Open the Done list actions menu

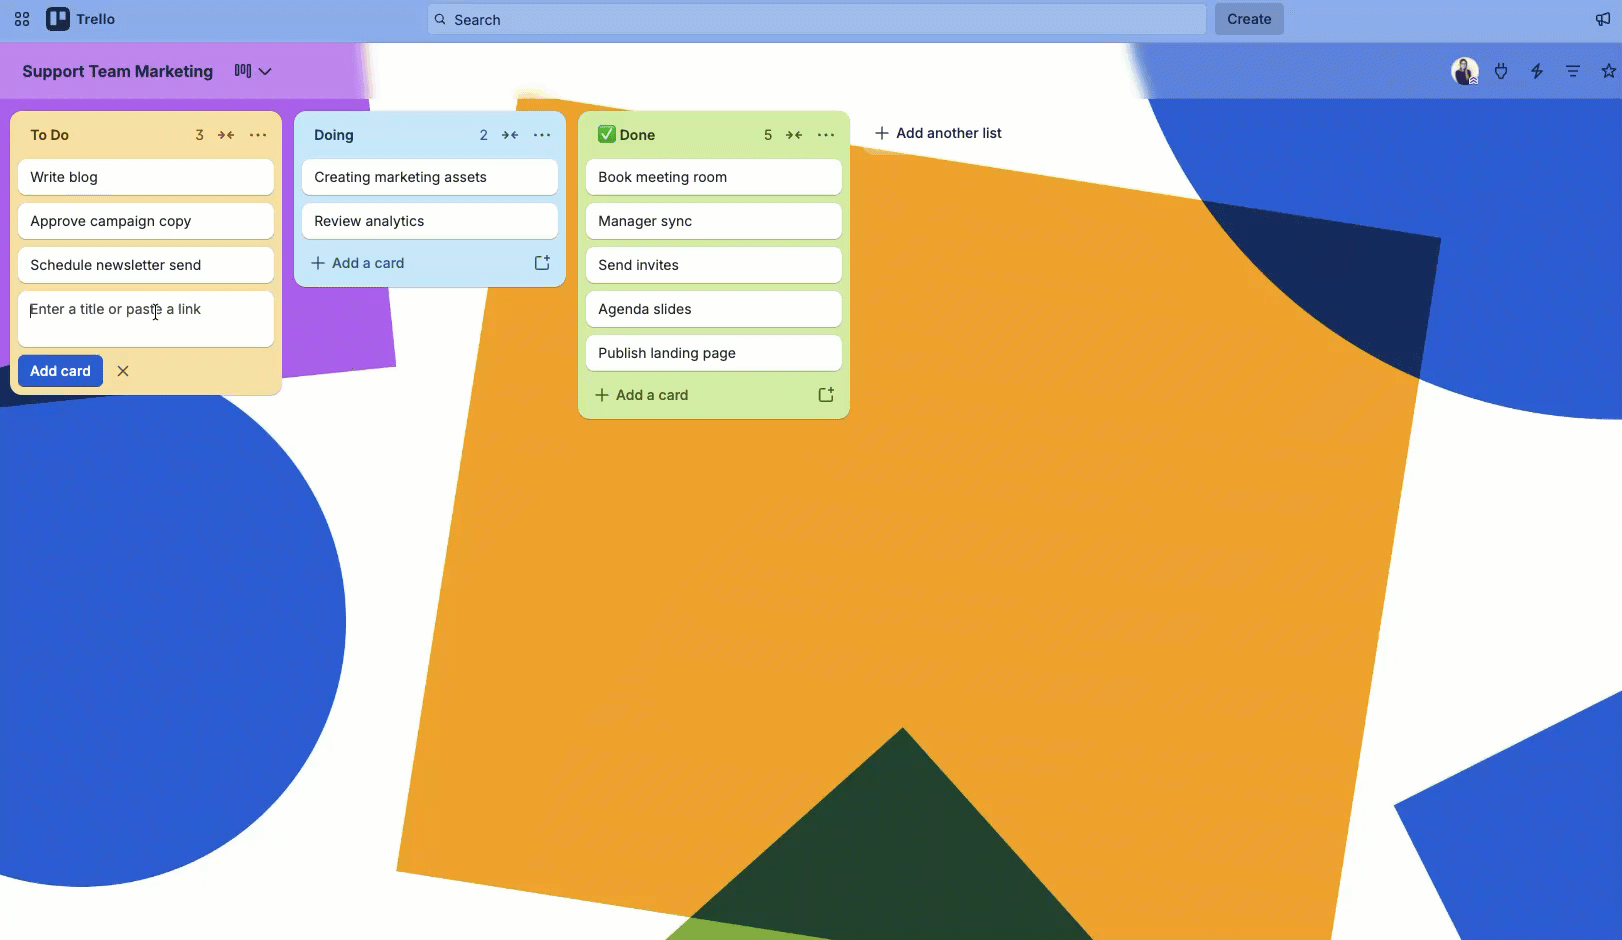pos(826,135)
